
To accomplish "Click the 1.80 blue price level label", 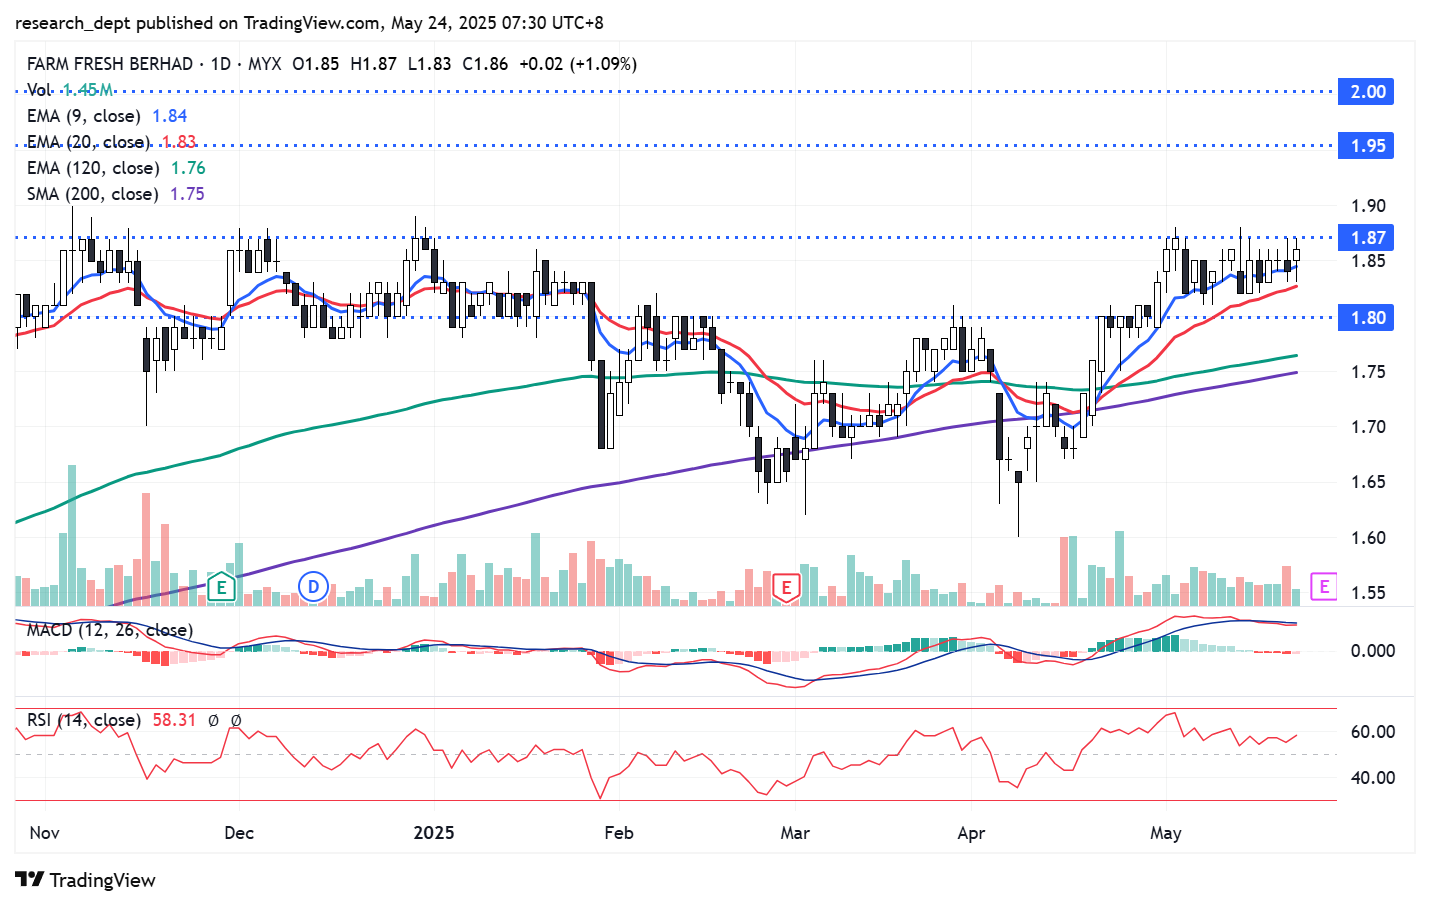I will click(1368, 318).
